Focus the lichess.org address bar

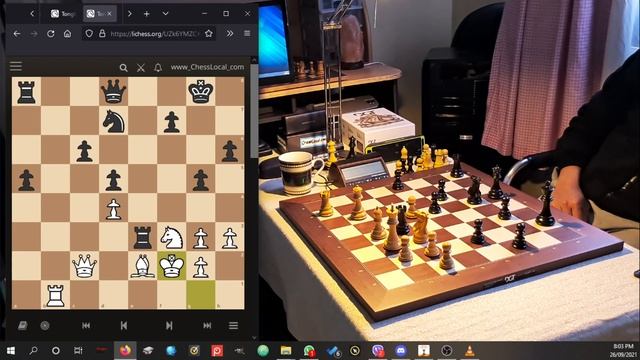tap(155, 34)
